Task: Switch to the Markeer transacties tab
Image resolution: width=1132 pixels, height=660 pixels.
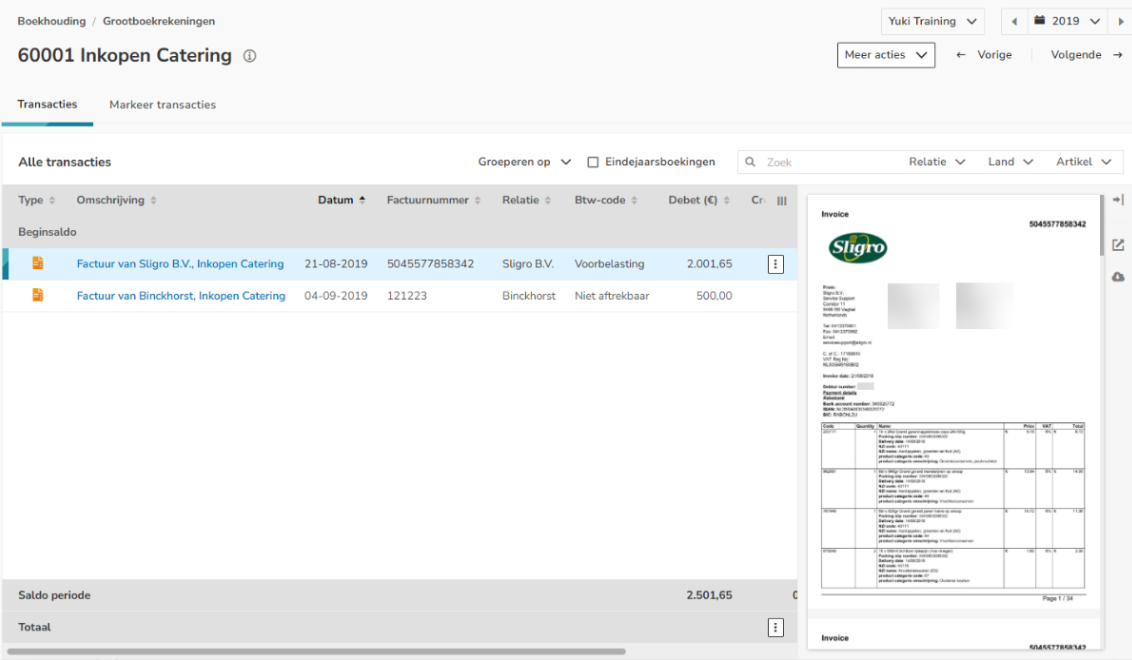Action: point(162,105)
